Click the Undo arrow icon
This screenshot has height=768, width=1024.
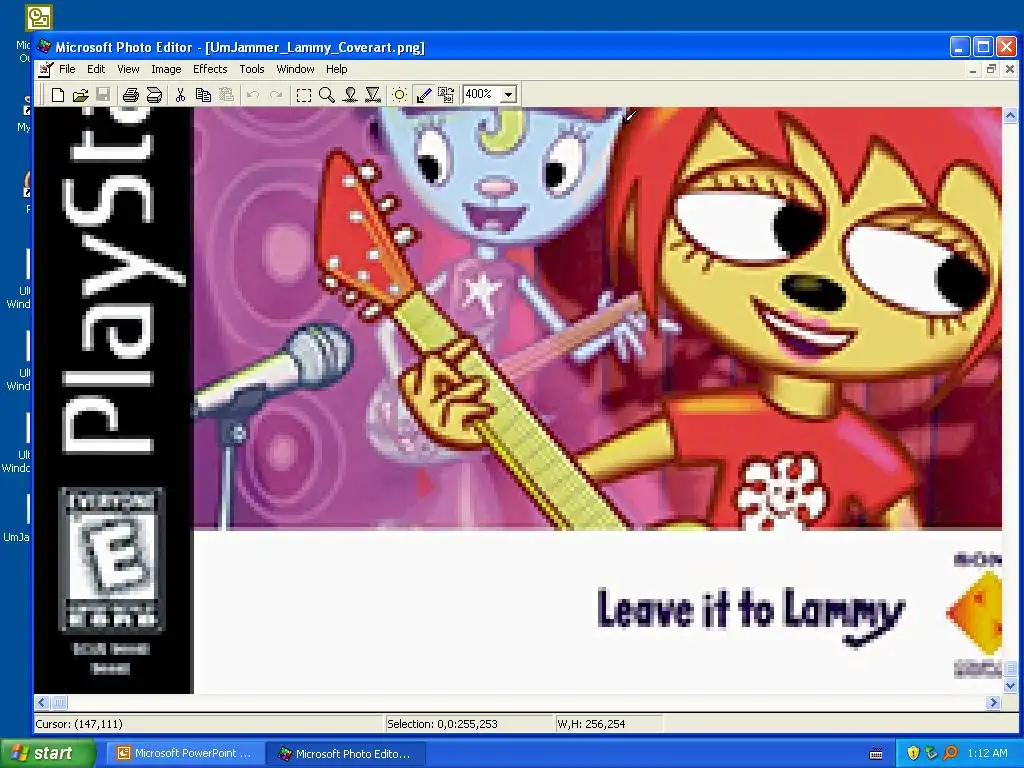pos(253,95)
